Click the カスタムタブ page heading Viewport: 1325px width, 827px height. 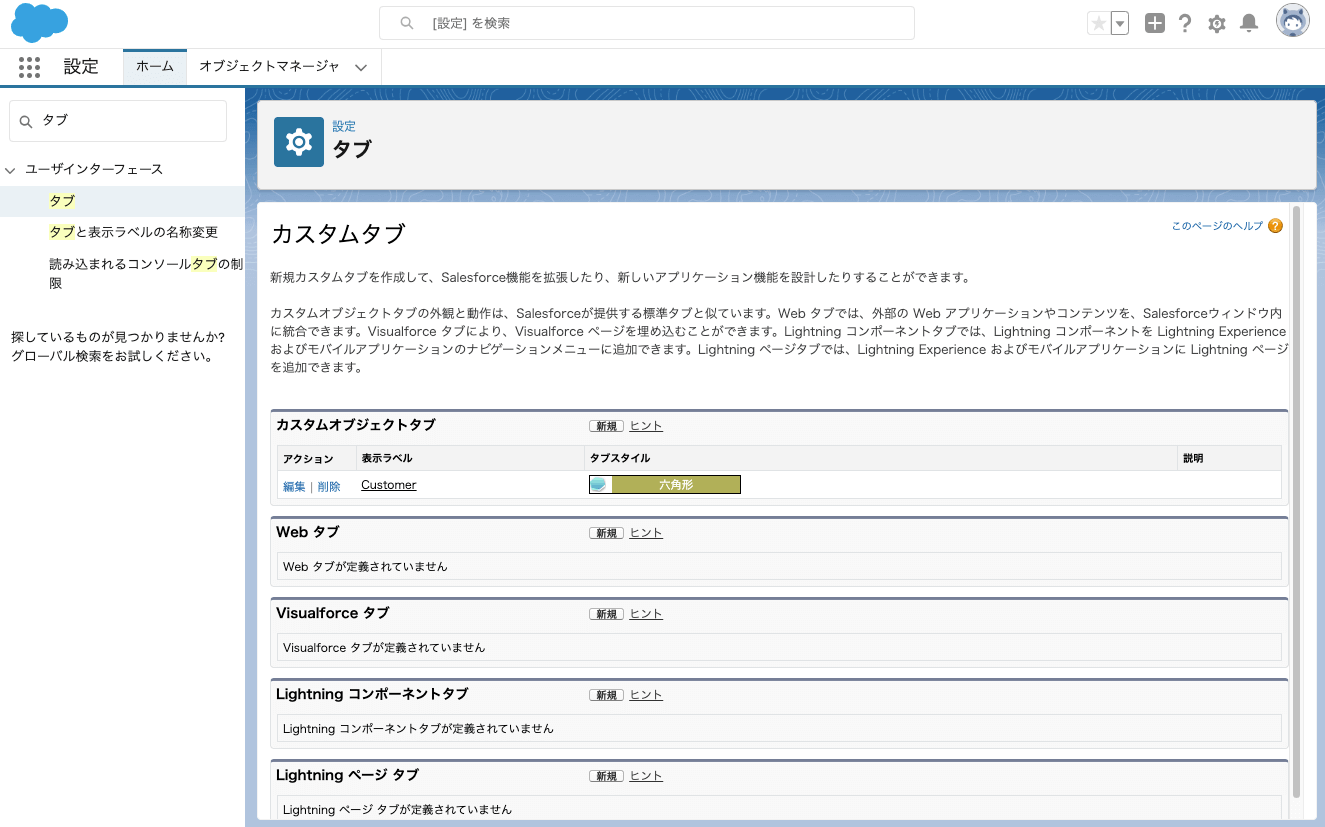(338, 234)
